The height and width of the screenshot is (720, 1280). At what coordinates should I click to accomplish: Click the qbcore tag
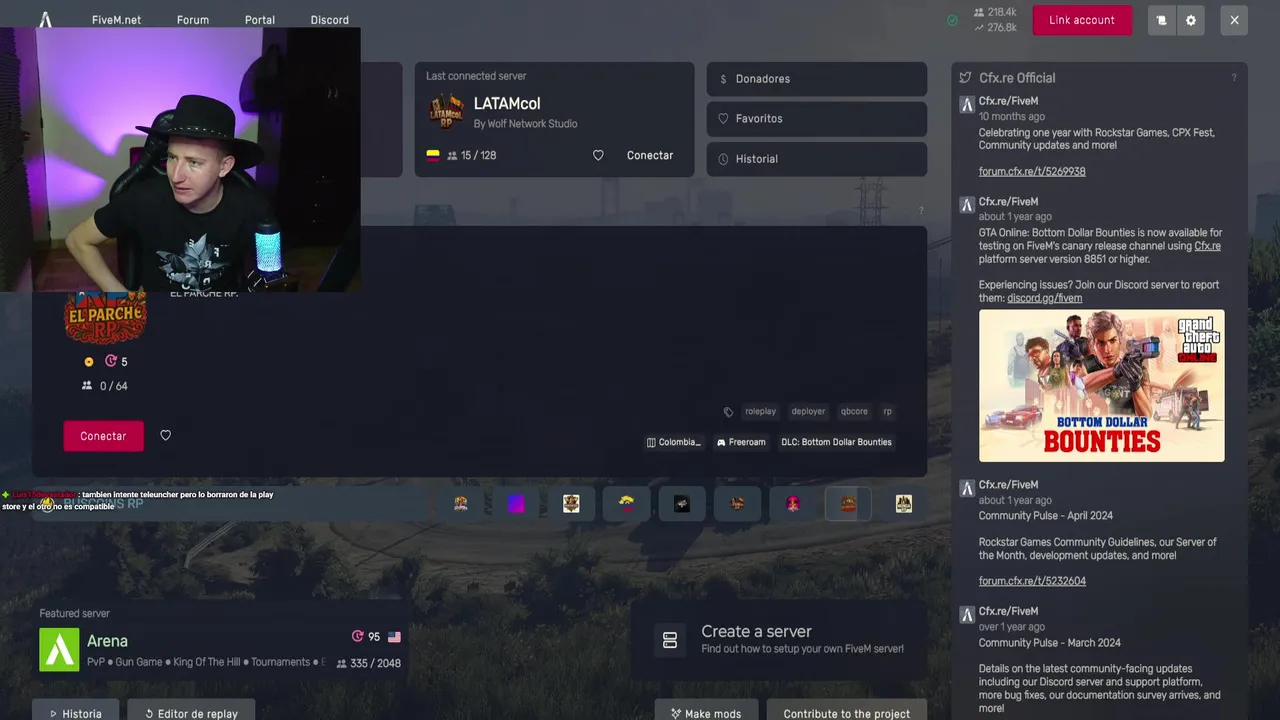pos(854,411)
